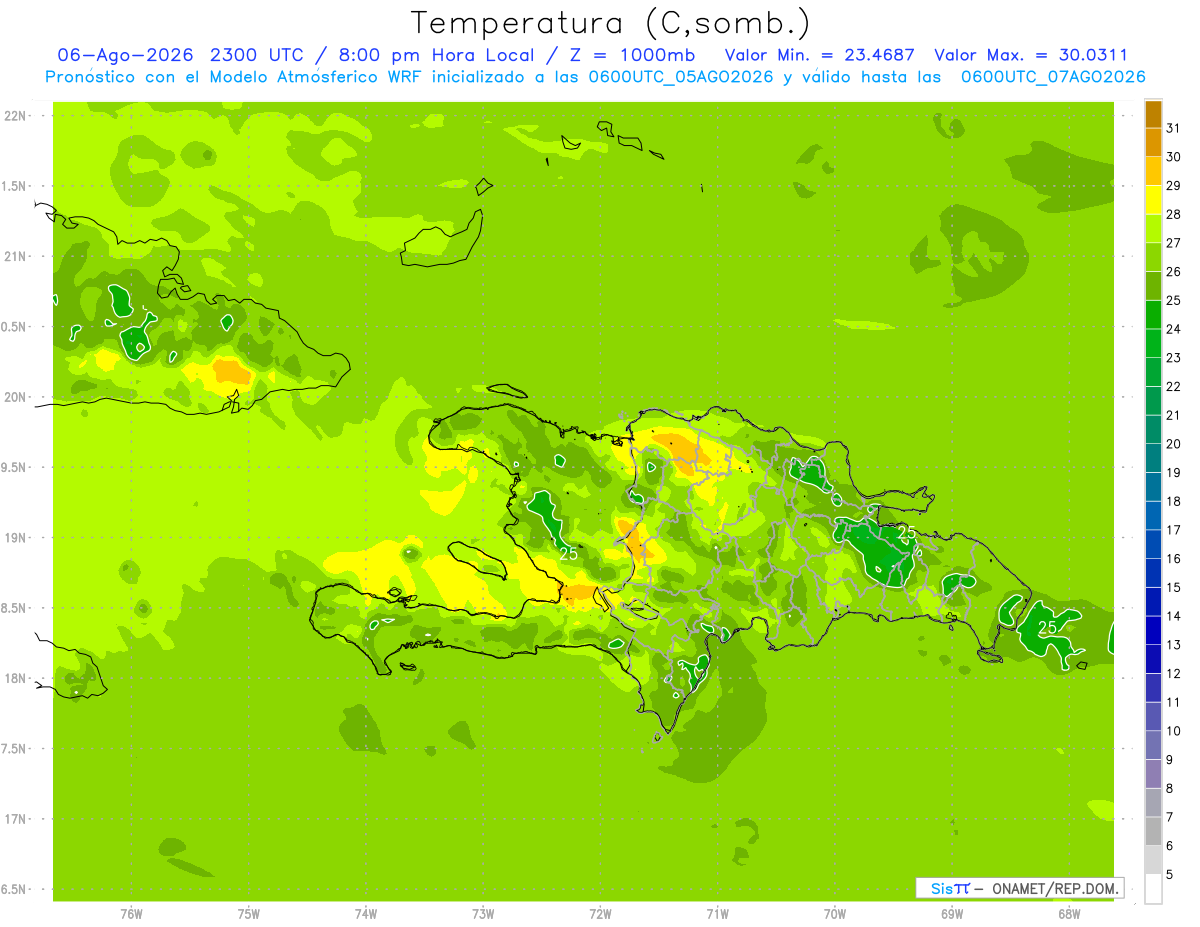Click the '19N' latitude axis label
This screenshot has width=1200, height=927.
[x=15, y=538]
